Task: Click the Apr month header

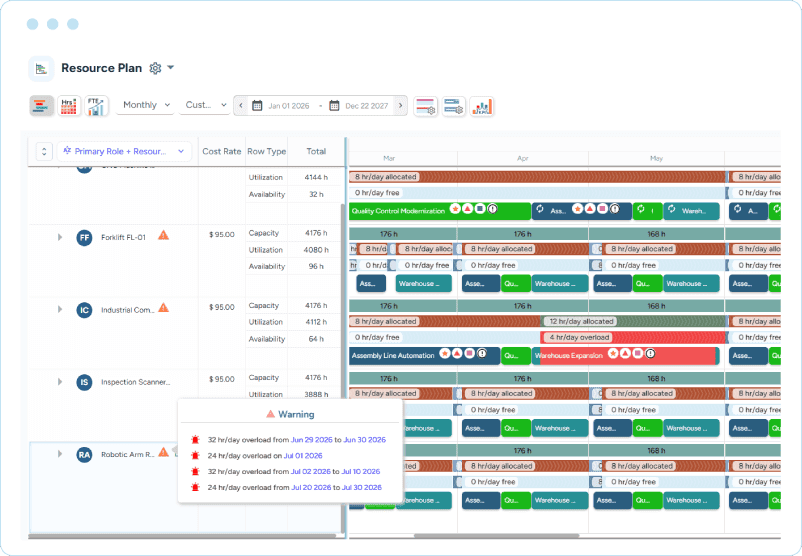Action: click(x=523, y=159)
